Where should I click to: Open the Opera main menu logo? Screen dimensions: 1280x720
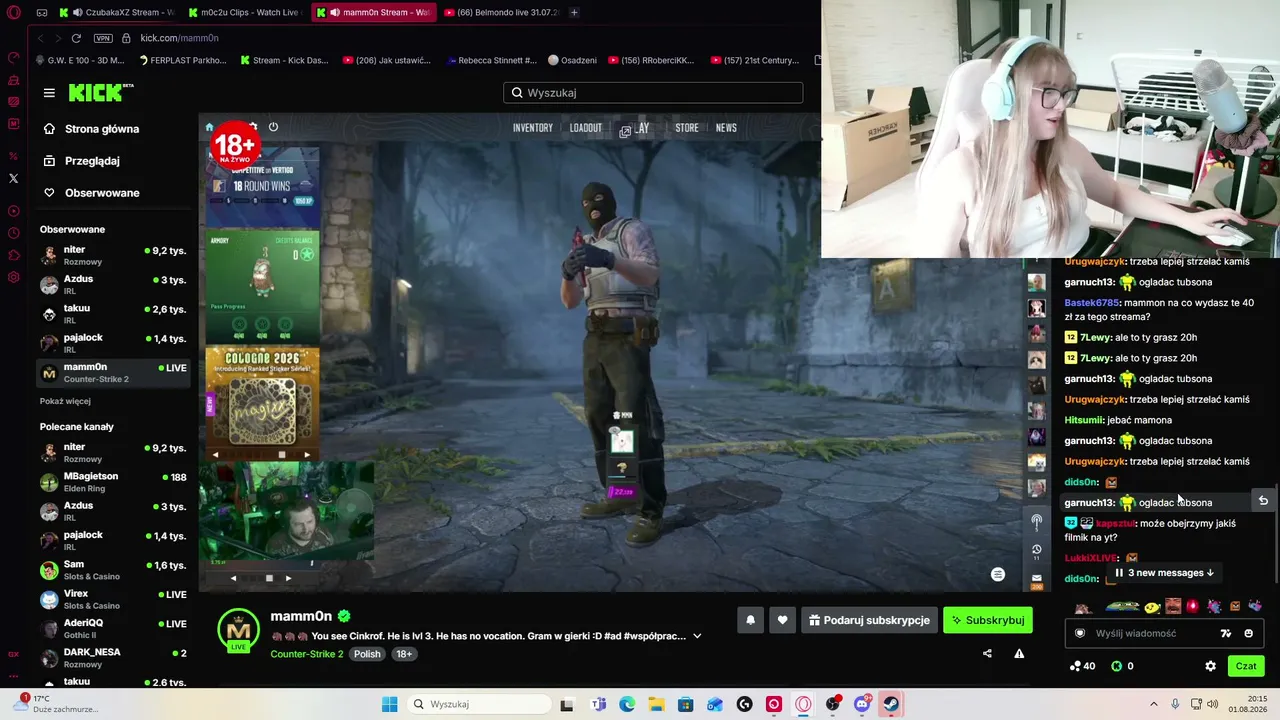tap(13, 13)
